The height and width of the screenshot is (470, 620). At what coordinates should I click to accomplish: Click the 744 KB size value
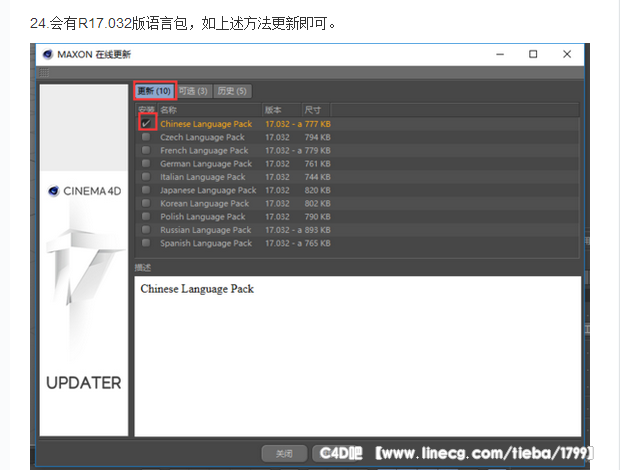[318, 177]
